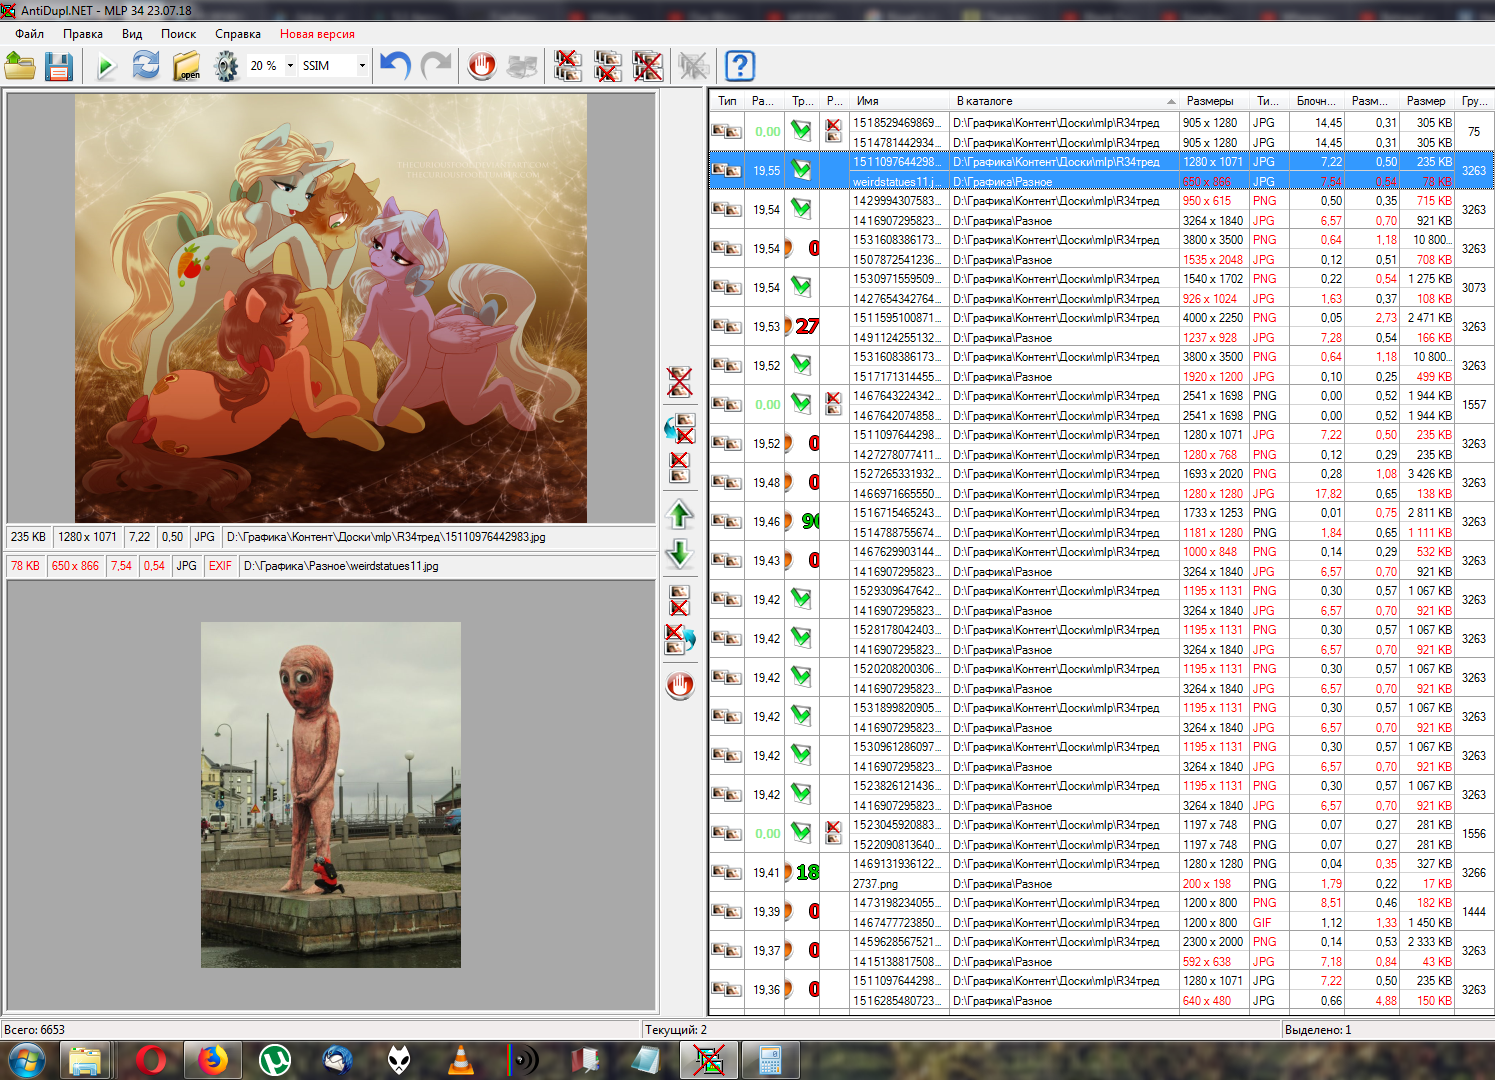
Task: Click the 1280 x 1071 size in first image info
Action: [88, 537]
